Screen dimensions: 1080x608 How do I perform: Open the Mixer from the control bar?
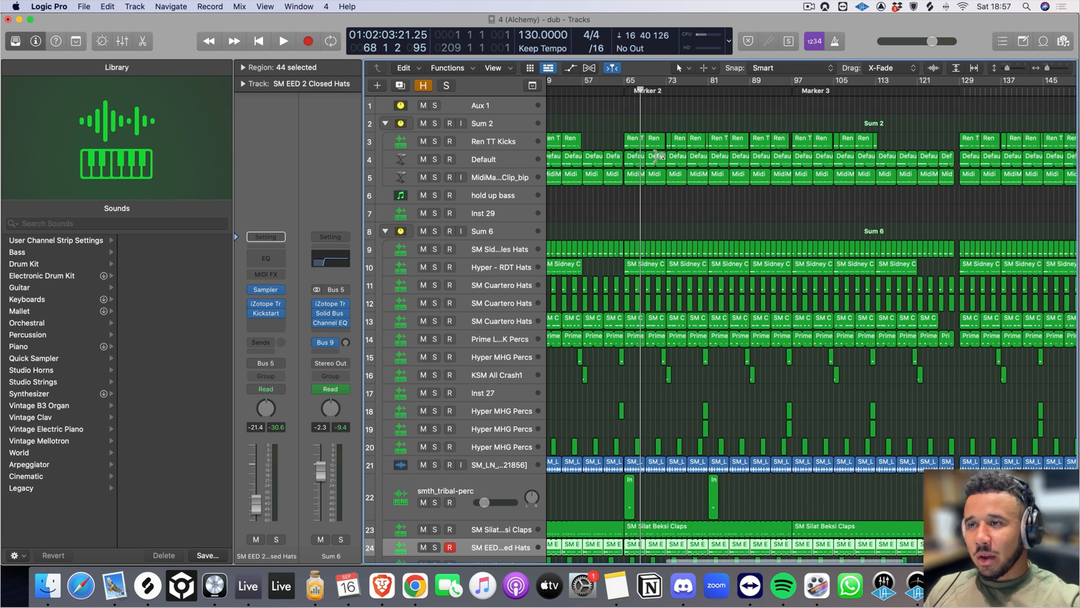pos(122,41)
